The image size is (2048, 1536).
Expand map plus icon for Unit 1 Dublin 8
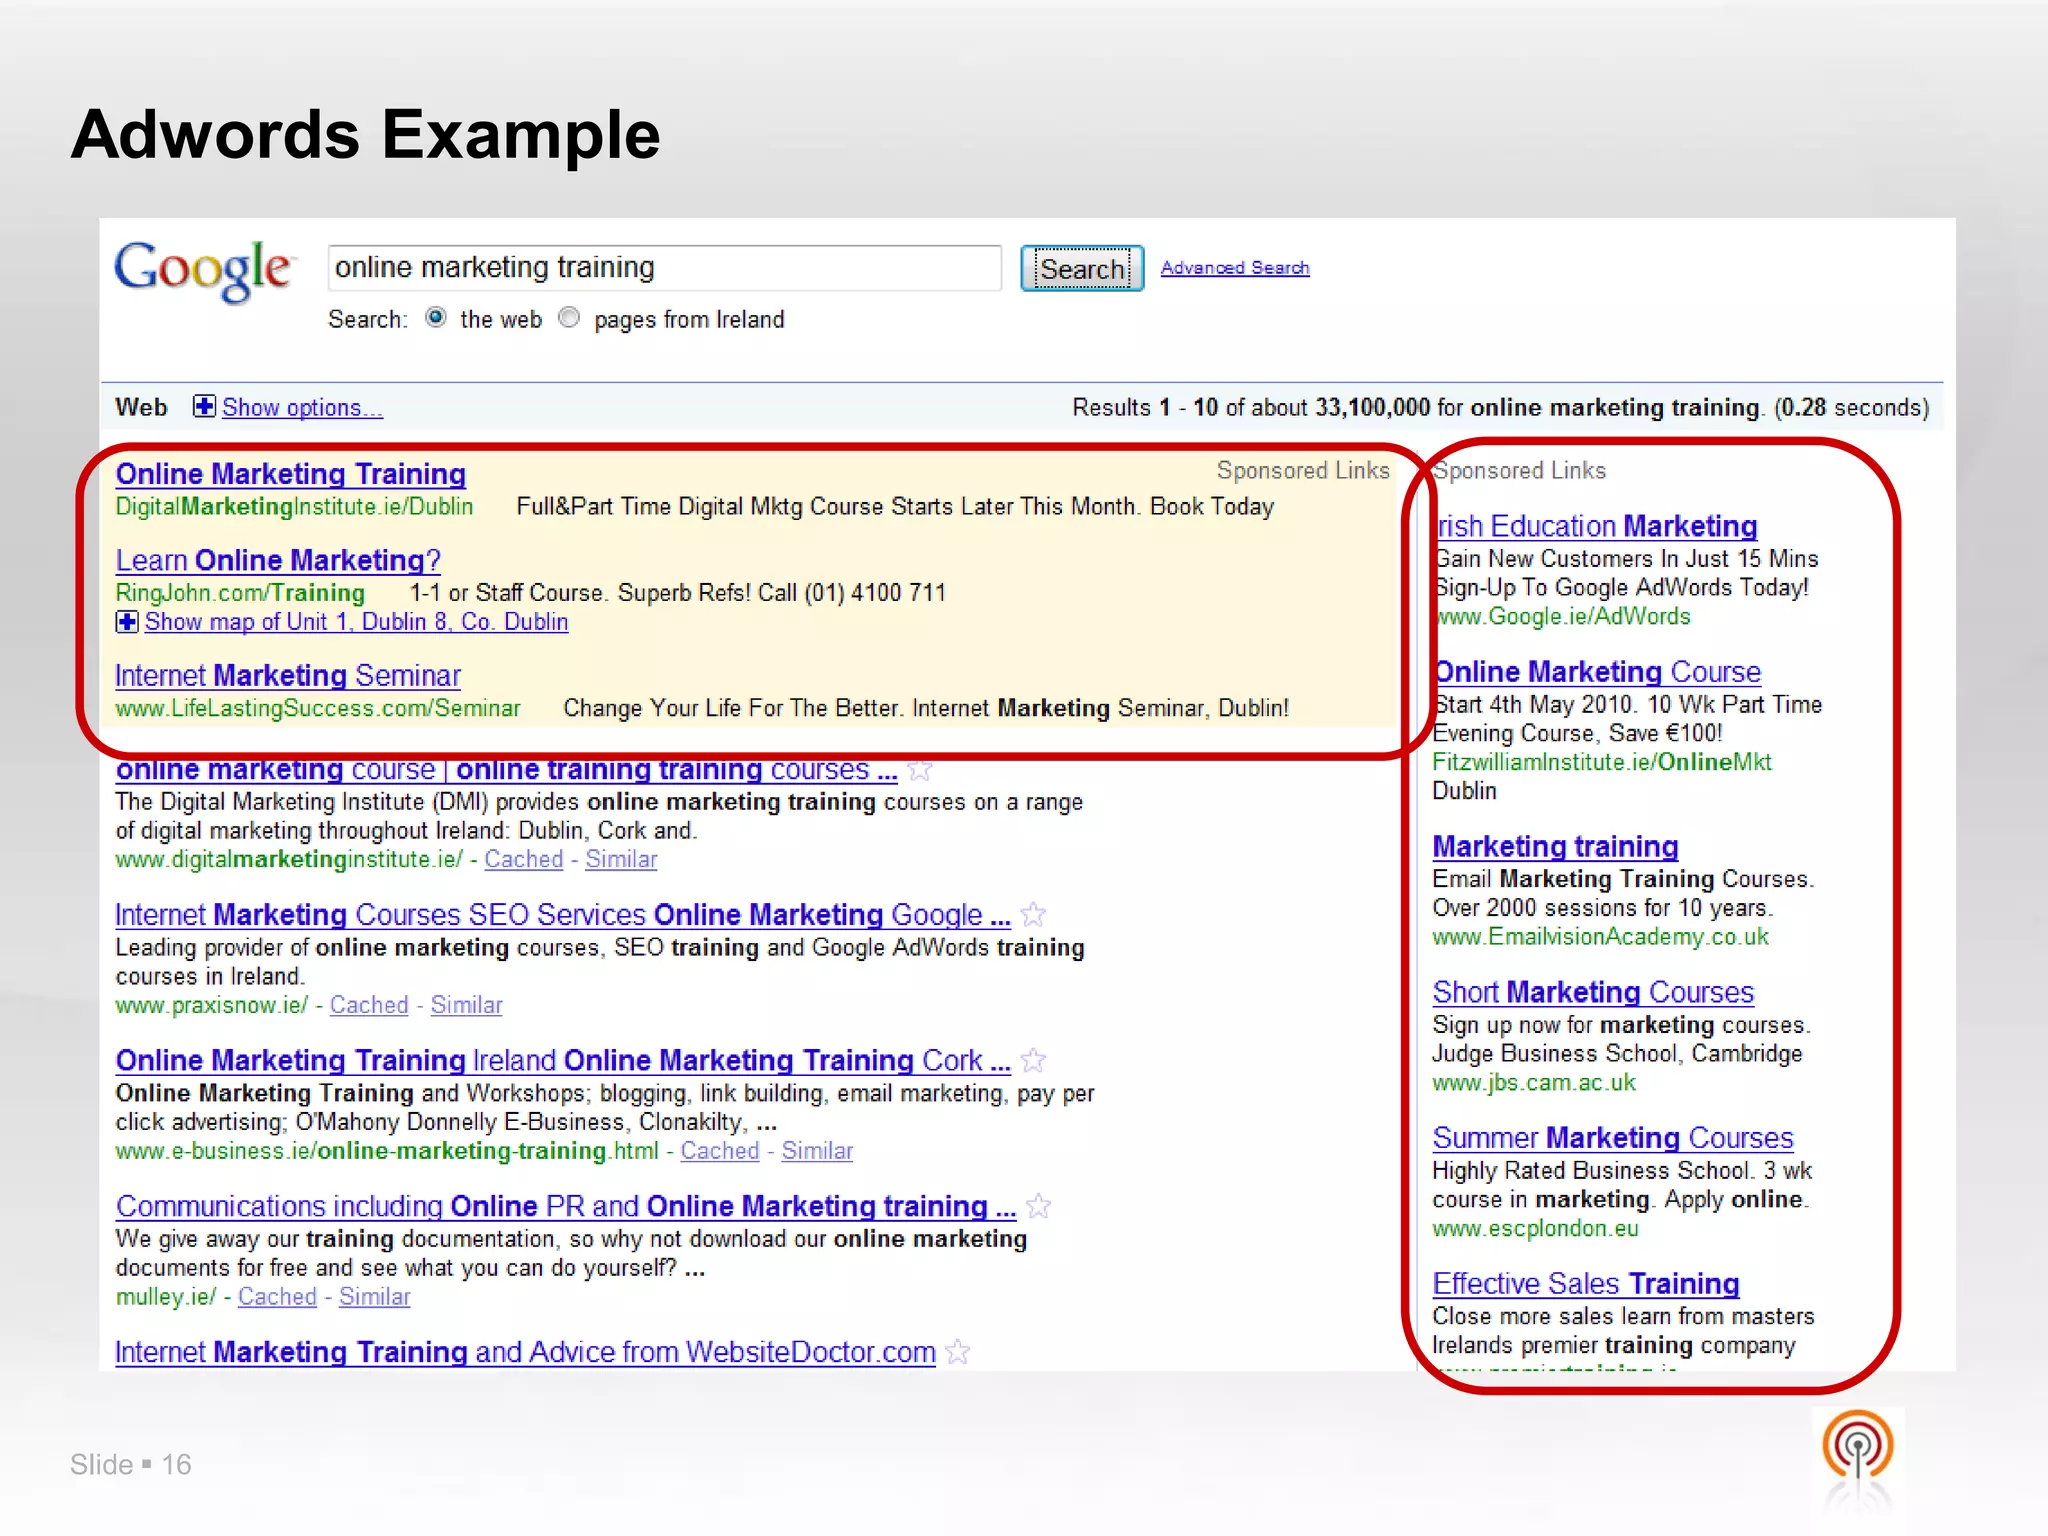pos(127,622)
